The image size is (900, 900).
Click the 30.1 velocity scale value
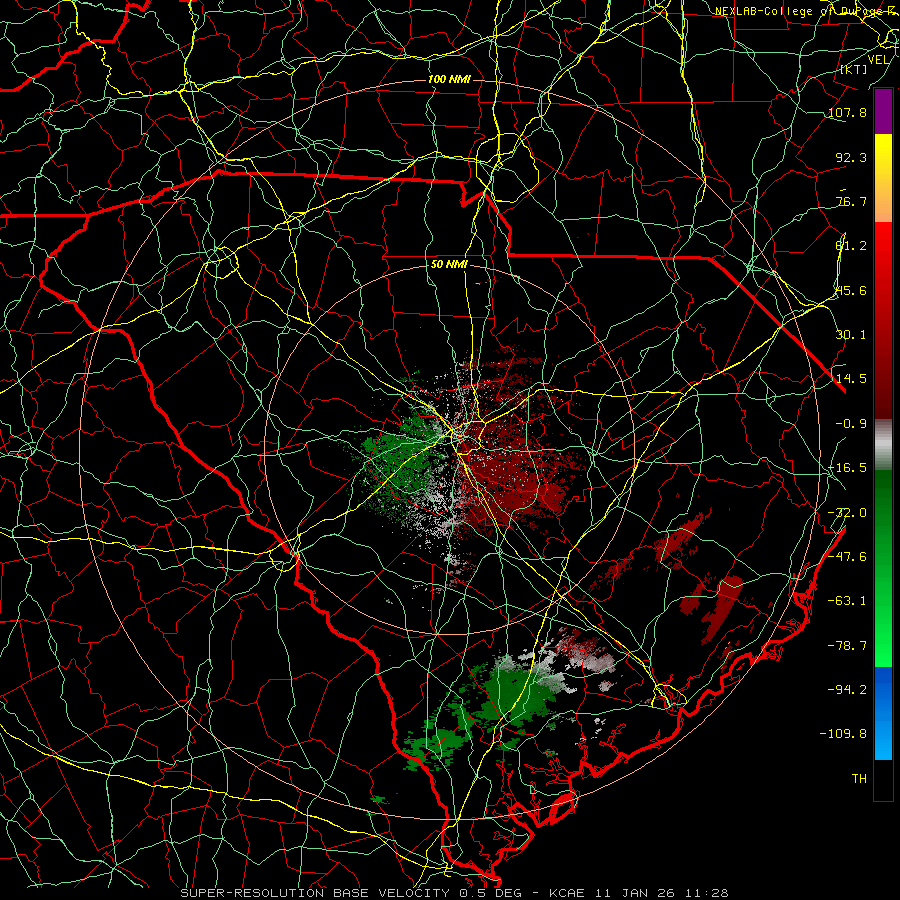[x=851, y=335]
